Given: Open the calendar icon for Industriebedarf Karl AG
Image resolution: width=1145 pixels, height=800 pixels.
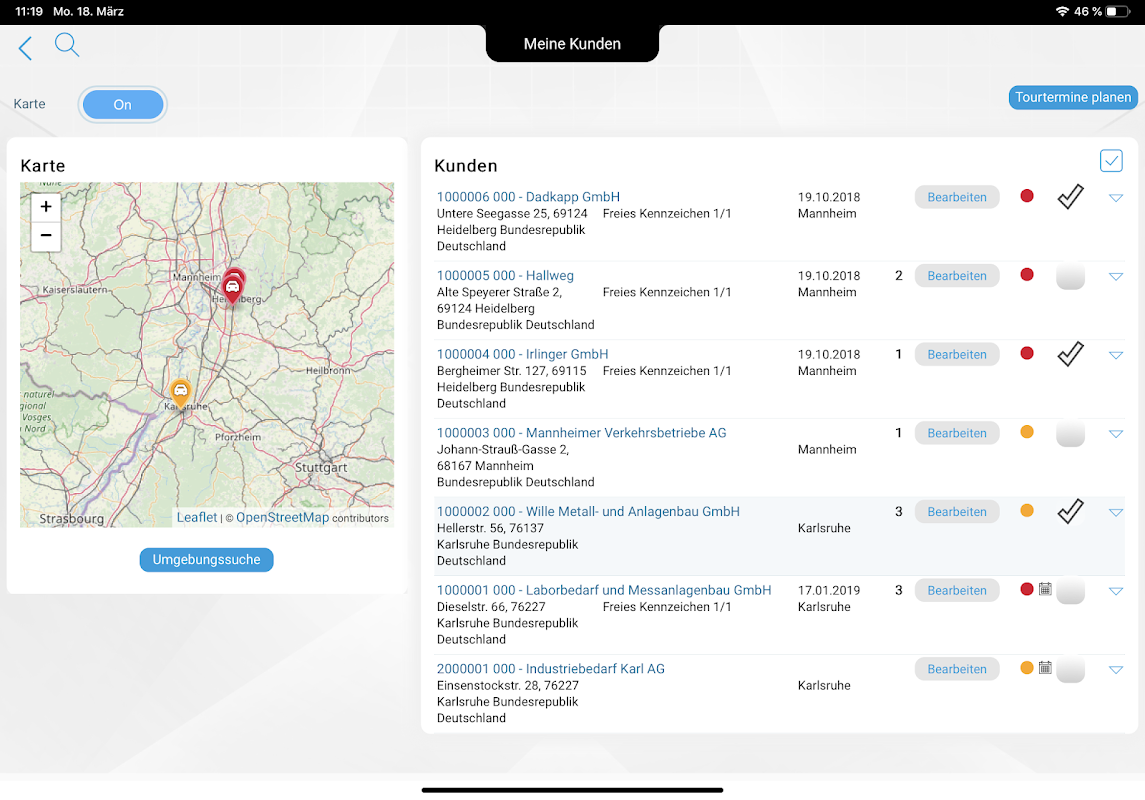Looking at the screenshot, I should 1045,667.
